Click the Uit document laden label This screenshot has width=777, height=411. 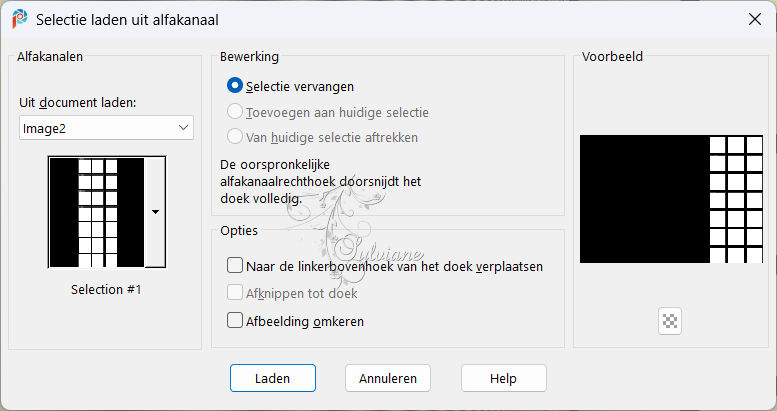pos(77,103)
